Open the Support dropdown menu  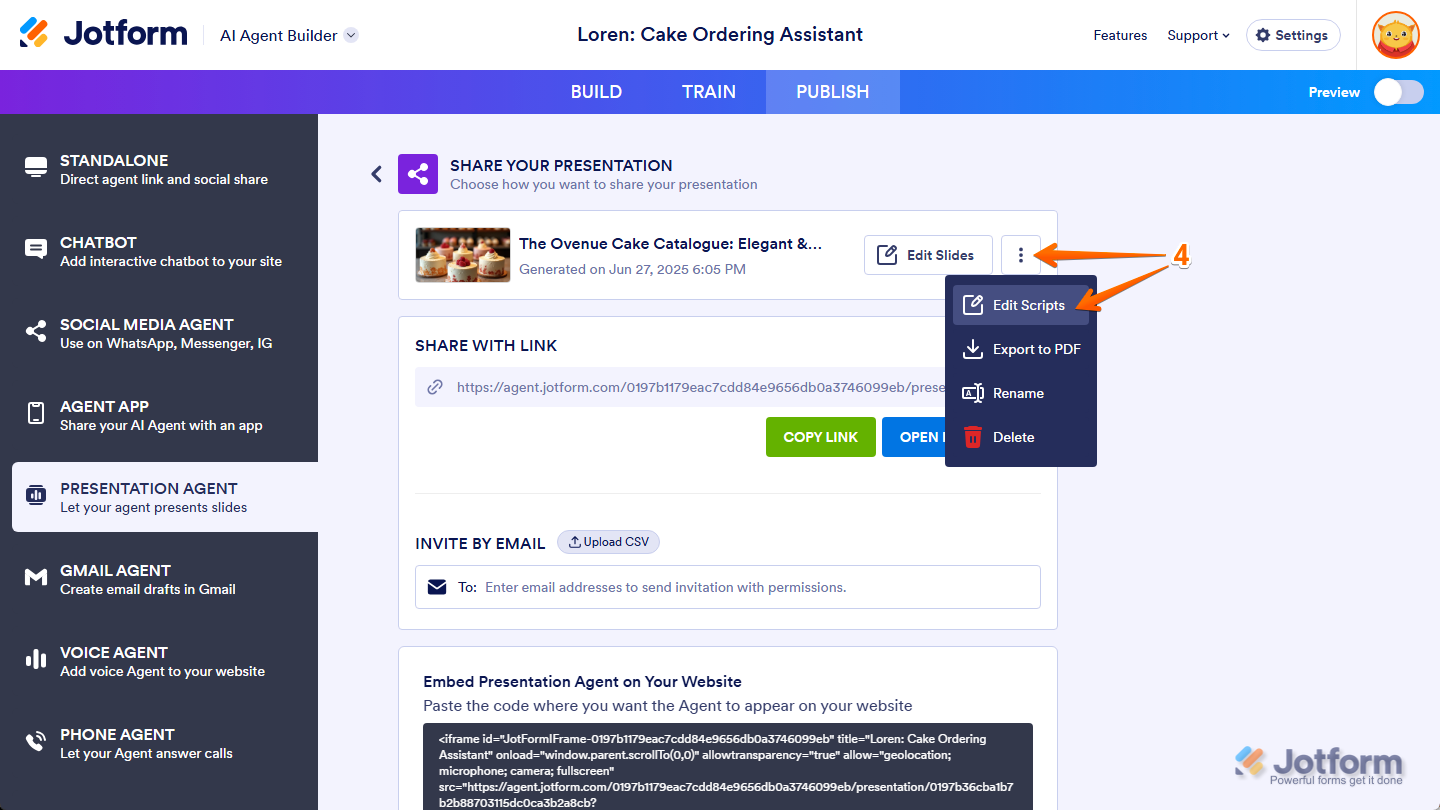click(1198, 35)
